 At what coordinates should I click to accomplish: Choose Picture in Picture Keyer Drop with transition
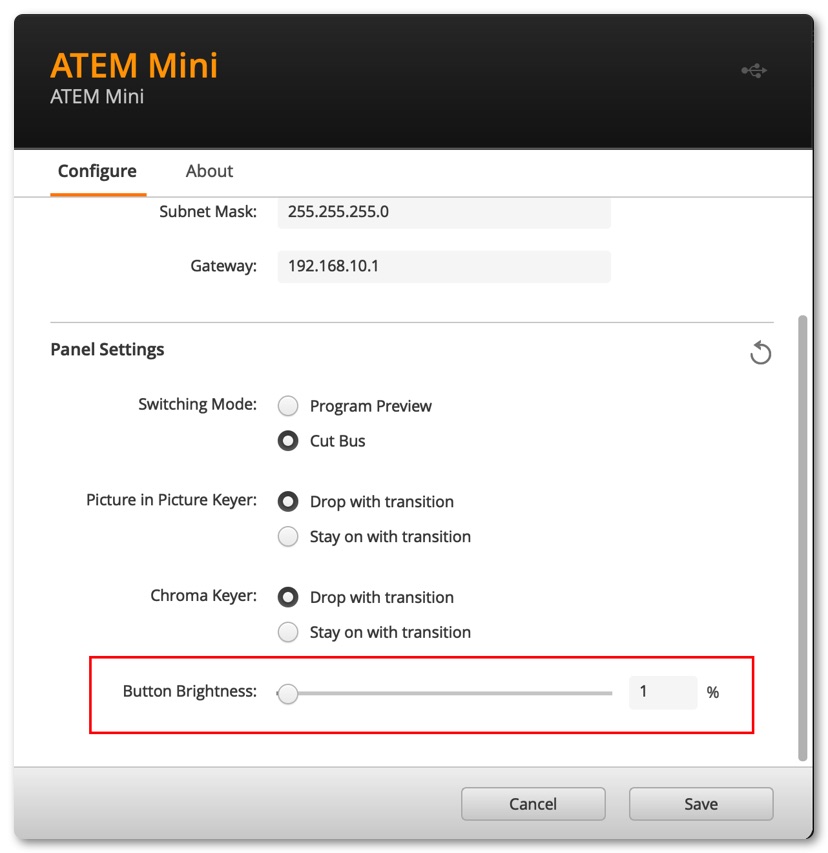tap(288, 502)
